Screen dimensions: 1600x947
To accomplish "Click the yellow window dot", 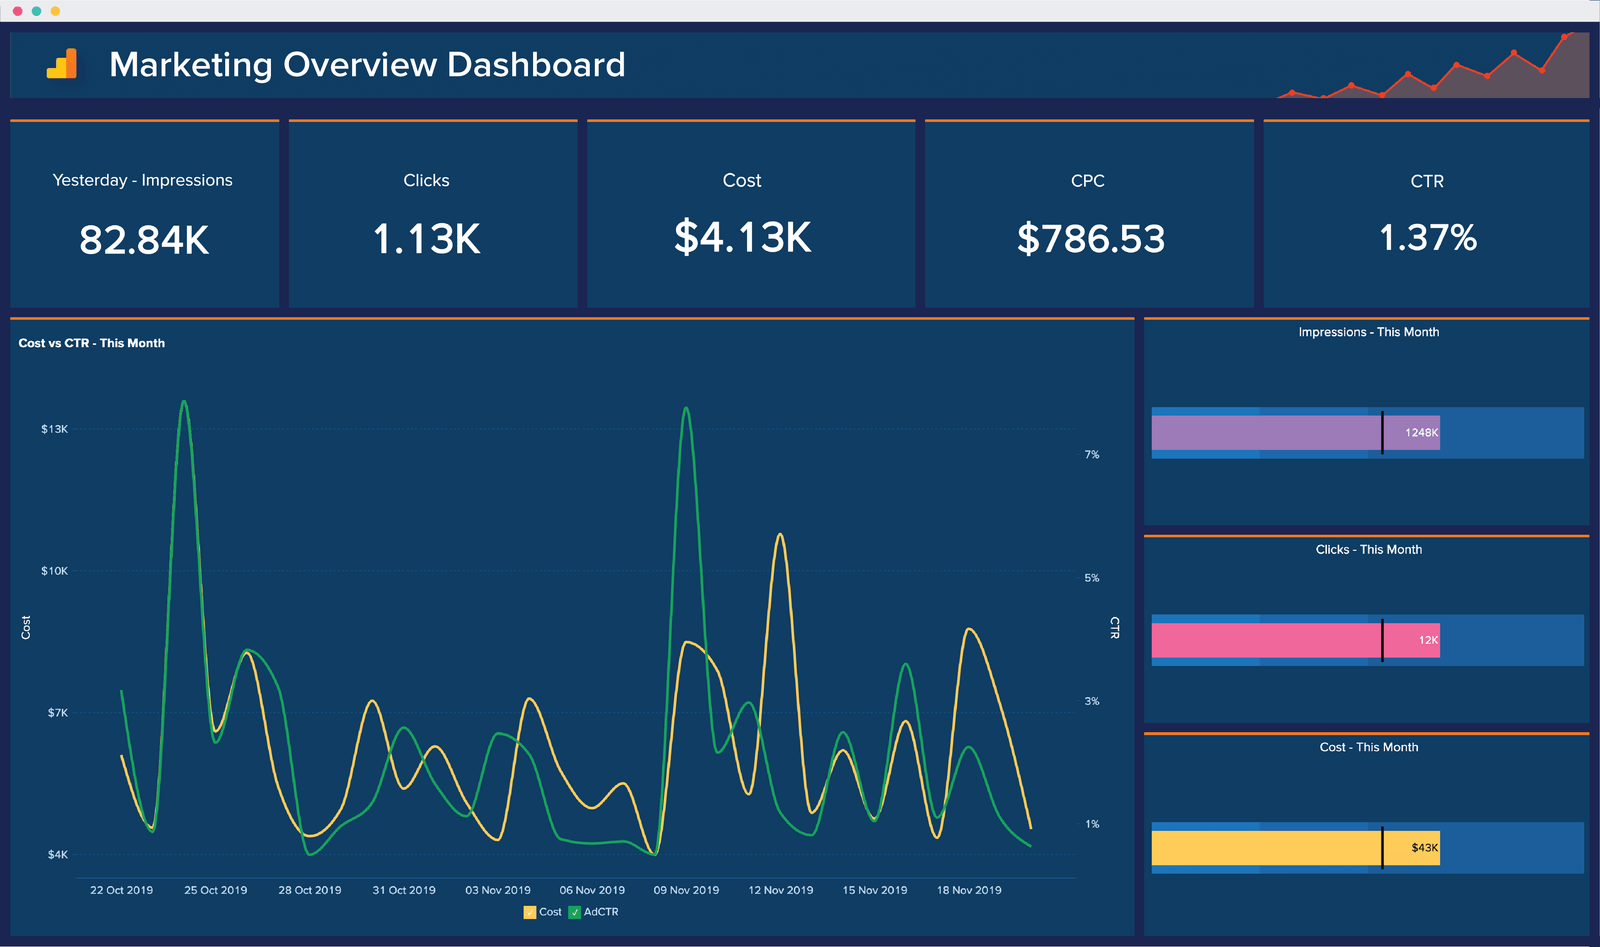I will (55, 11).
